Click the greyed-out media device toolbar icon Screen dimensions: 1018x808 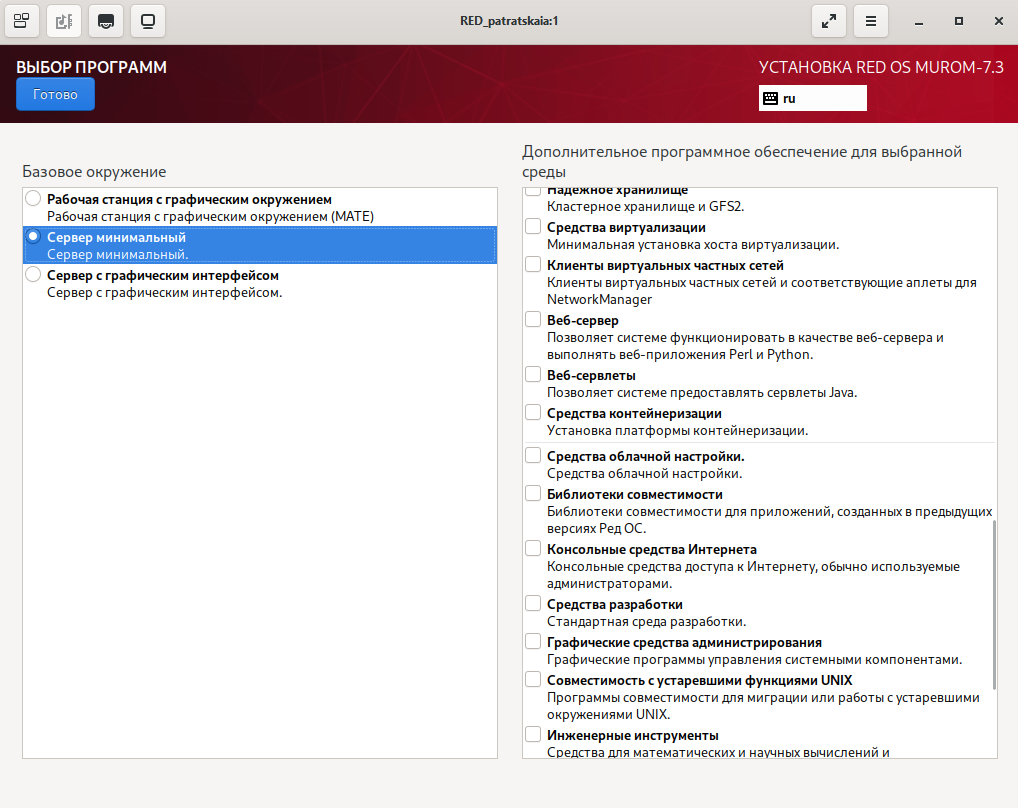coord(64,21)
